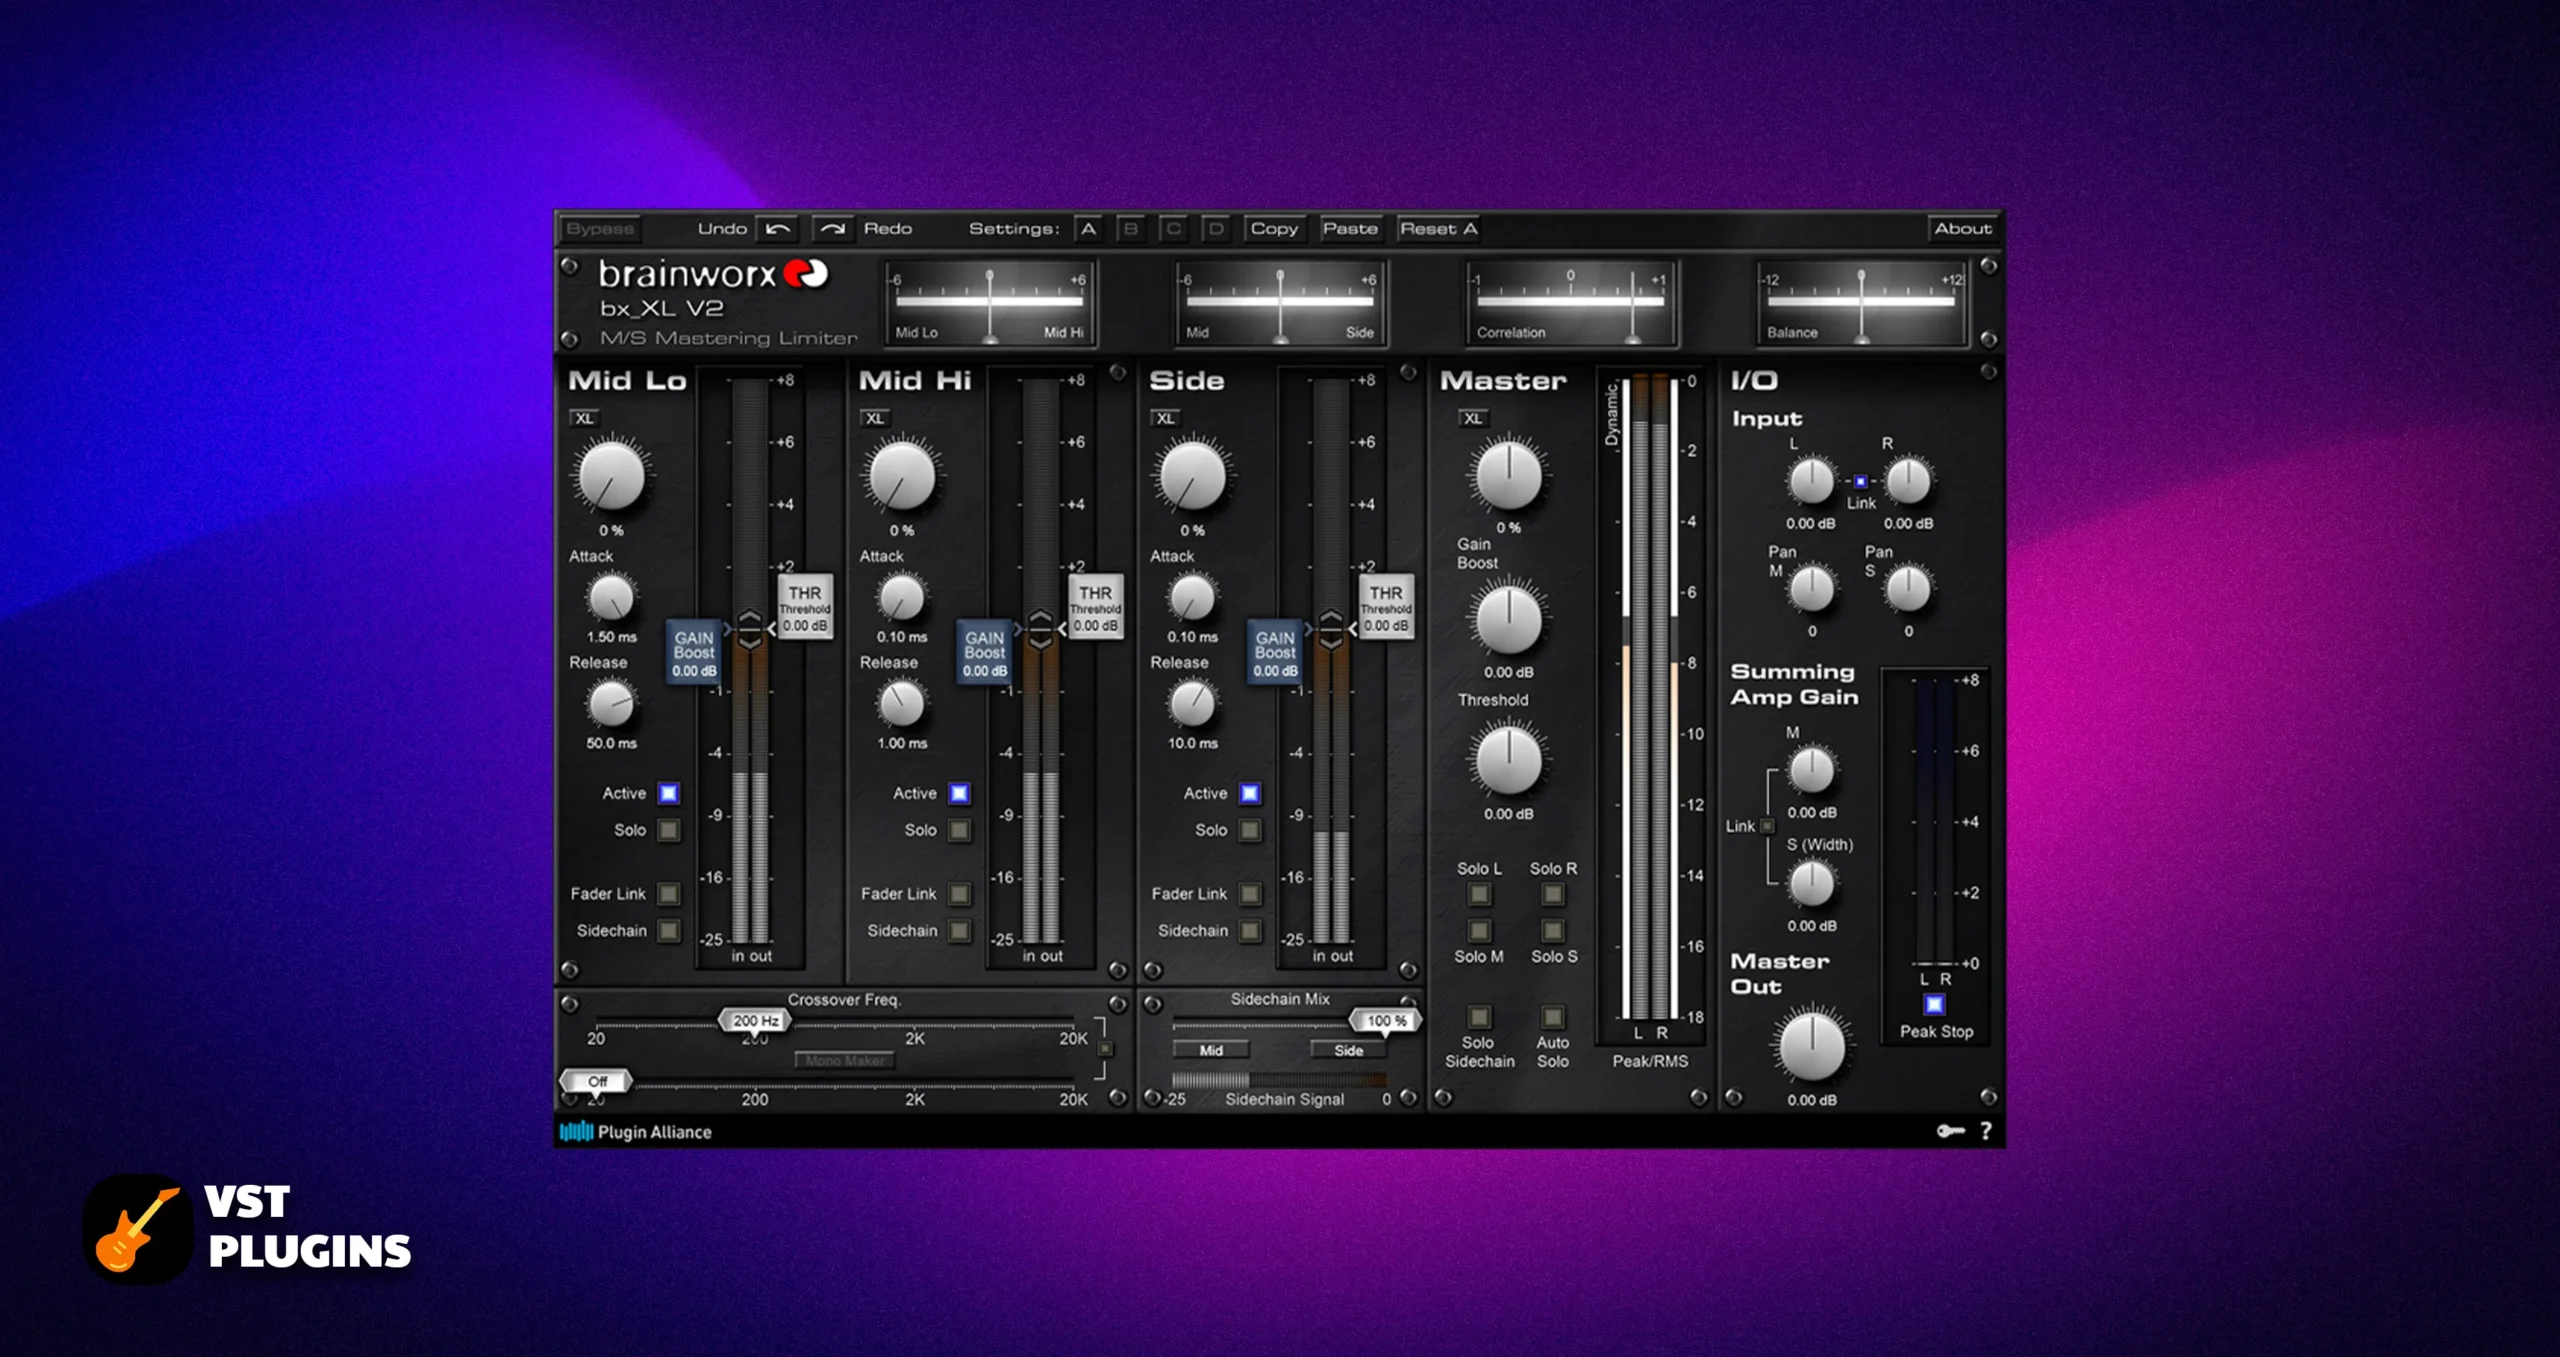
Task: Click Side Release knob
Action: pos(1192,704)
